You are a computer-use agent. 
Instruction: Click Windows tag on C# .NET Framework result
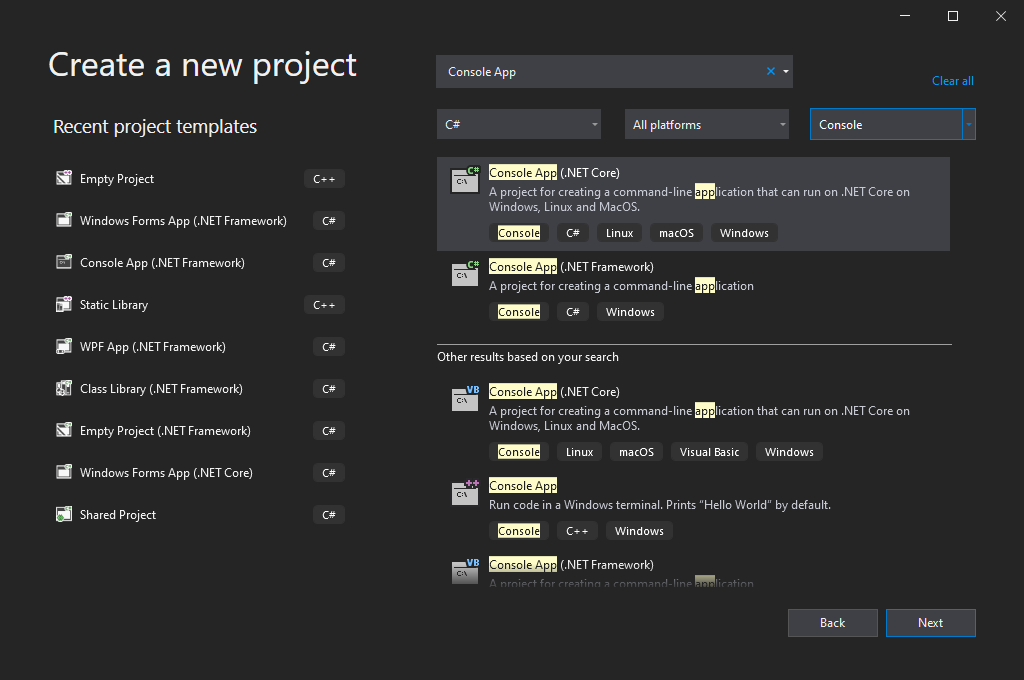630,312
